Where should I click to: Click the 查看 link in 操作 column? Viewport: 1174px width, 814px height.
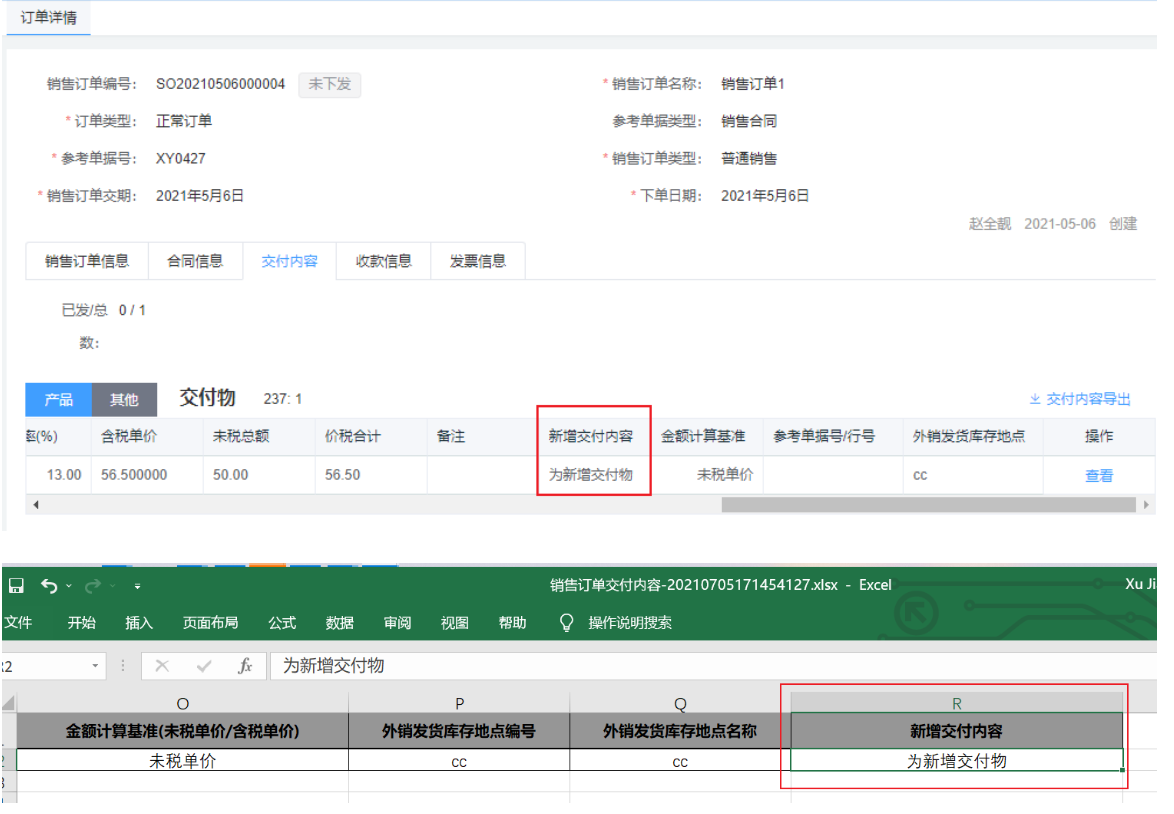[x=1098, y=476]
